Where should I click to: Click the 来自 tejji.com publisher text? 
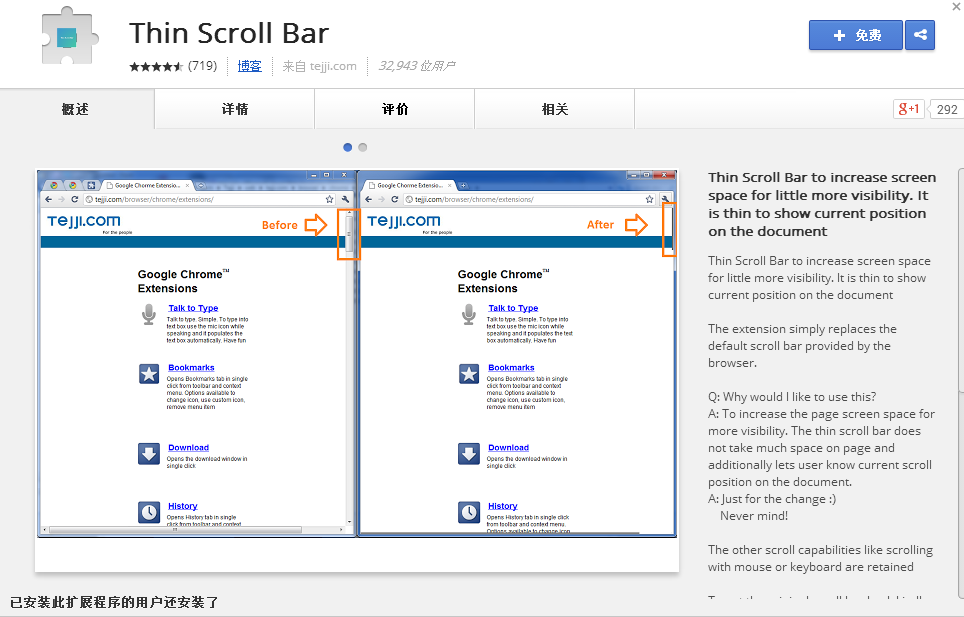(x=319, y=66)
